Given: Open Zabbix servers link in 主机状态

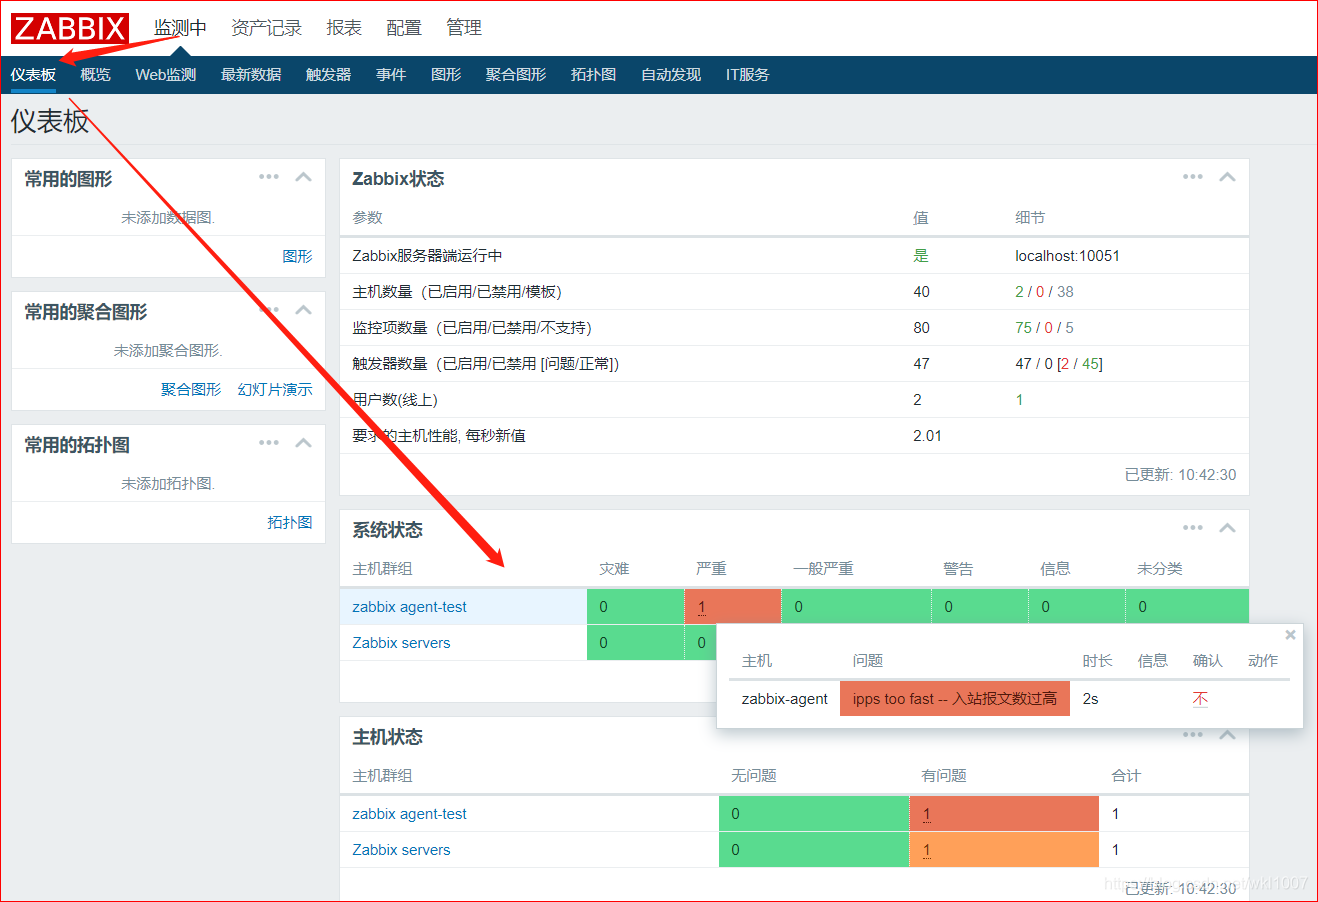Looking at the screenshot, I should pos(401,850).
